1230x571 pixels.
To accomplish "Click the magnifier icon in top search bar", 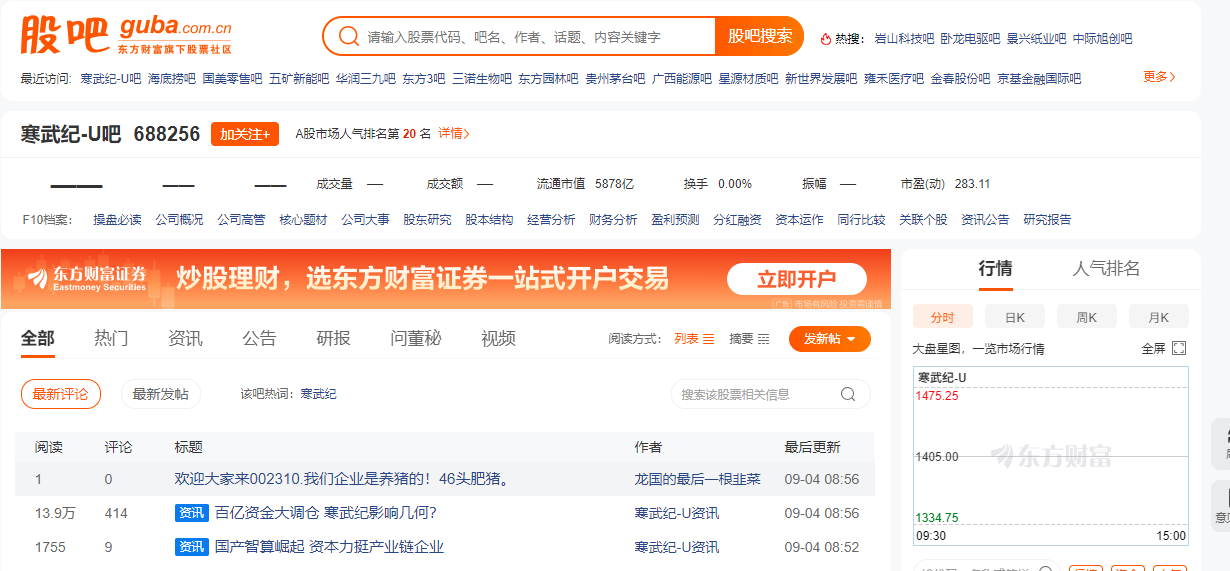I will pos(348,36).
